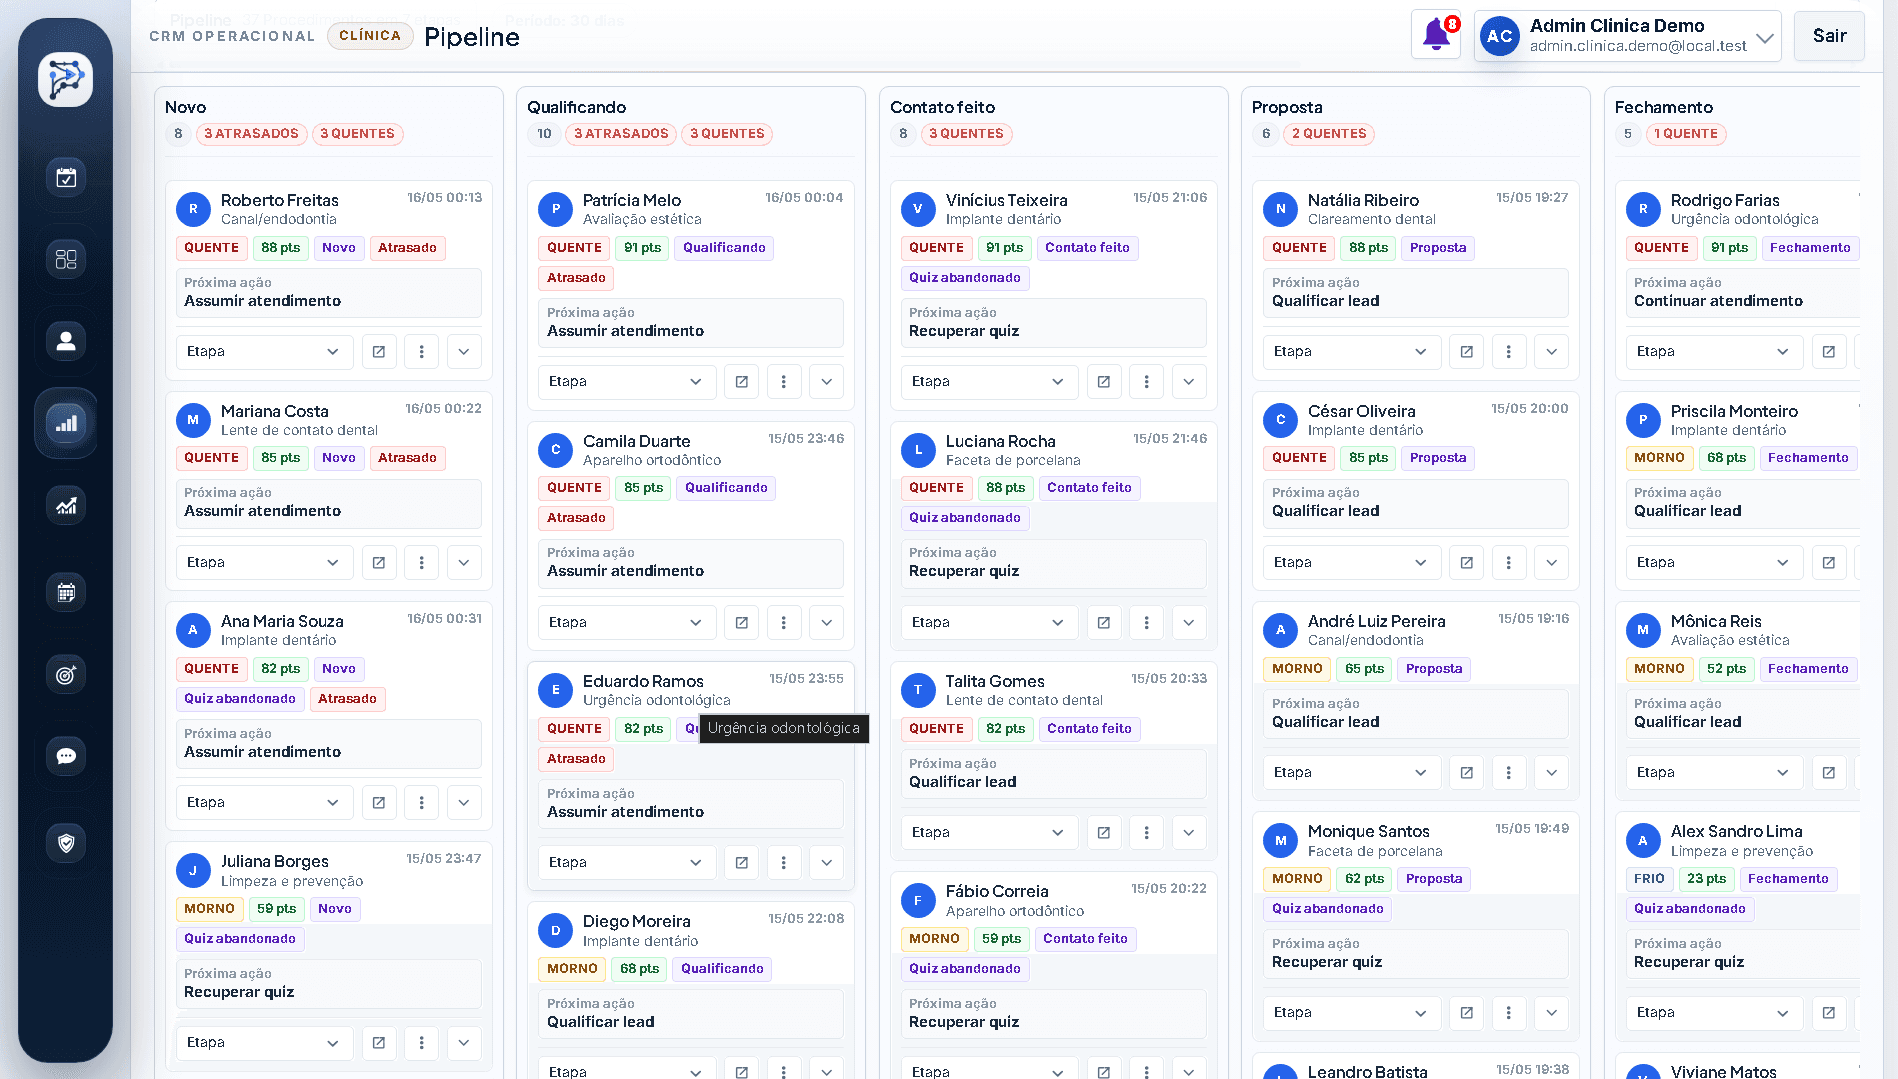The image size is (1898, 1079).
Task: Click CRM OPERACIONAL header label
Action: click(x=232, y=36)
